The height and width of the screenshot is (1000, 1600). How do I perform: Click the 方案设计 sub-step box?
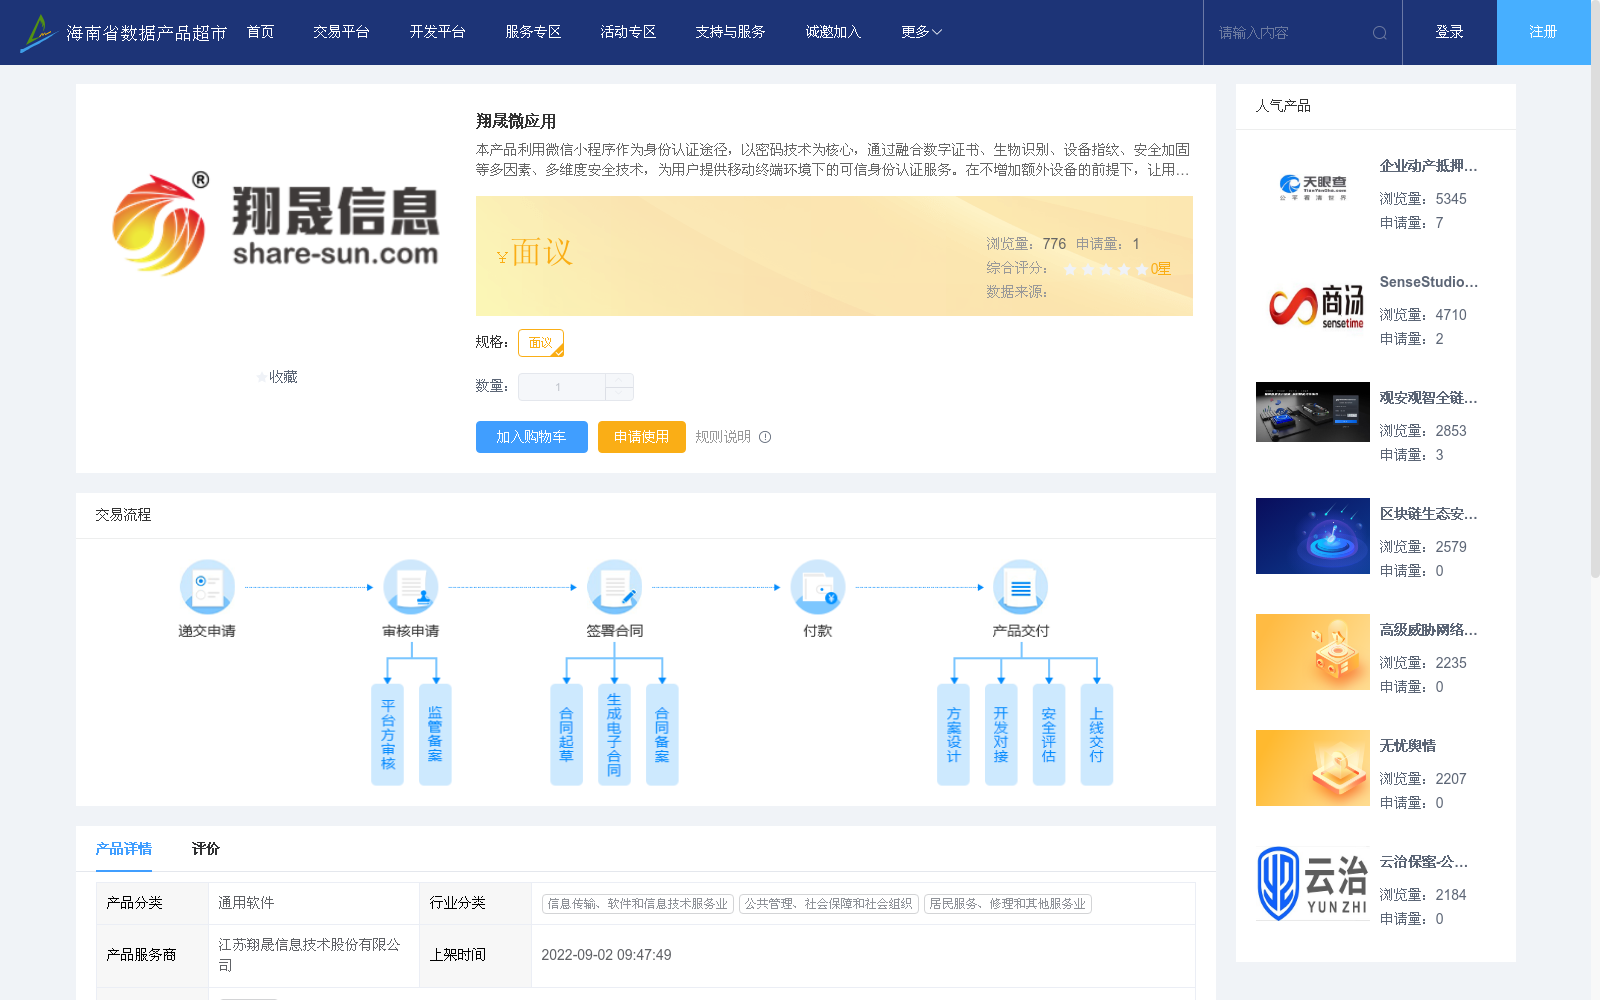pos(953,735)
